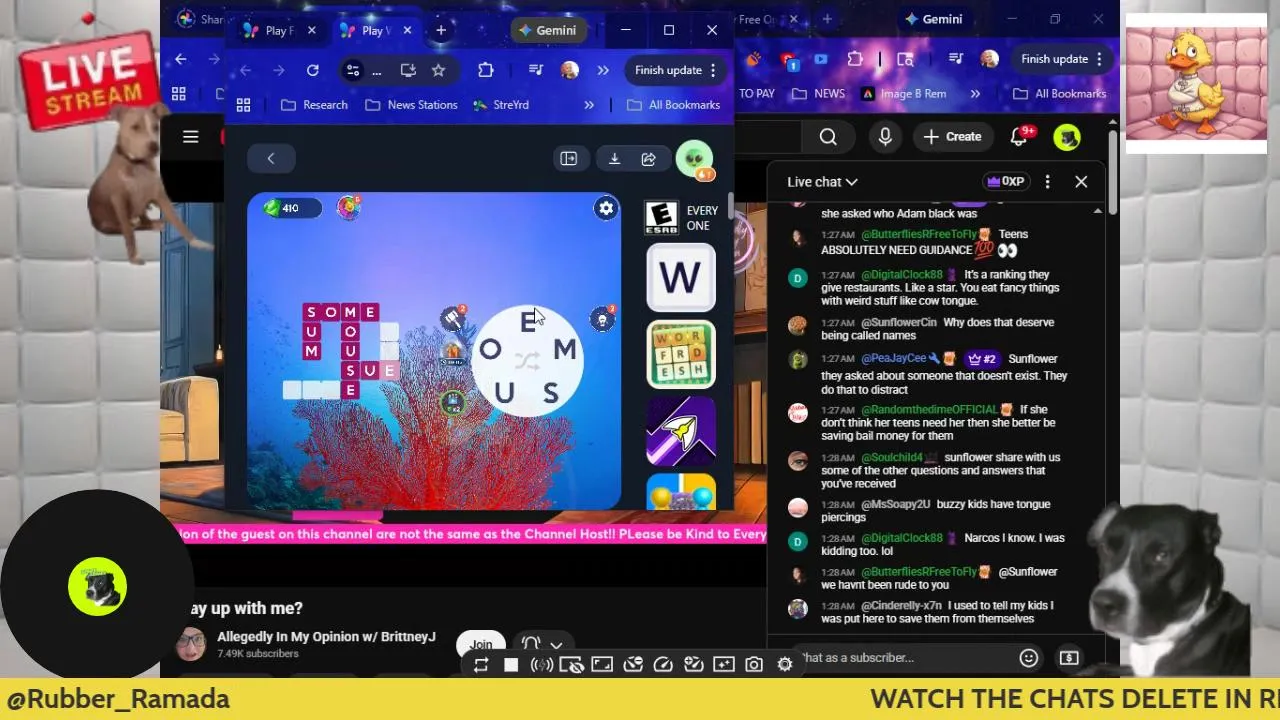Click install app icon in address bar

408,70
